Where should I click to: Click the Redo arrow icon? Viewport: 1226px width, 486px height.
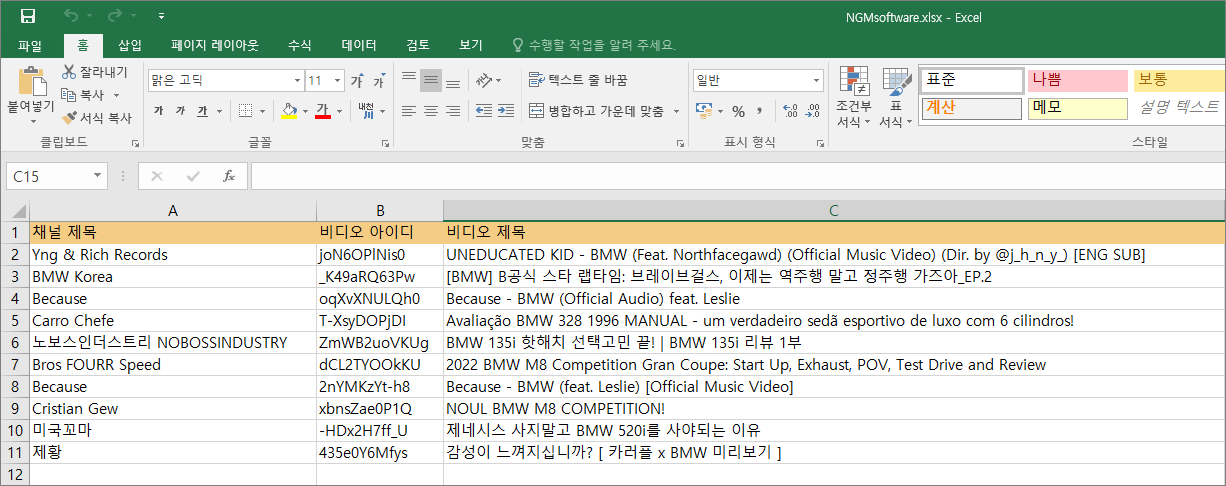[115, 16]
